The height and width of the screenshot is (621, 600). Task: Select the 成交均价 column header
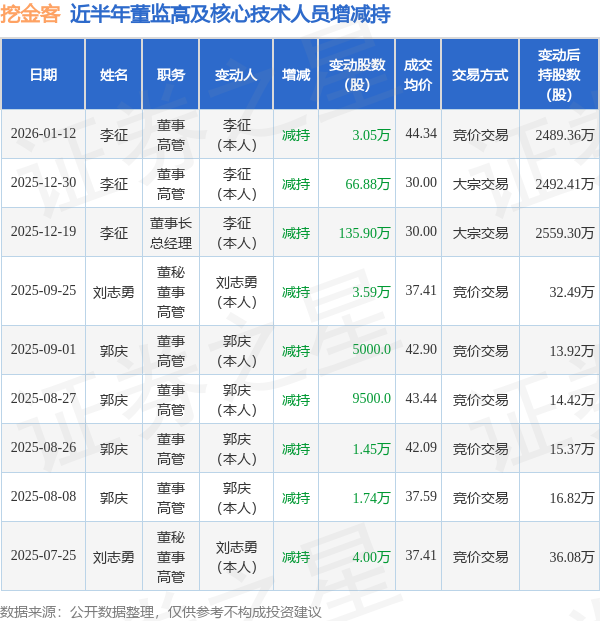[x=418, y=74]
